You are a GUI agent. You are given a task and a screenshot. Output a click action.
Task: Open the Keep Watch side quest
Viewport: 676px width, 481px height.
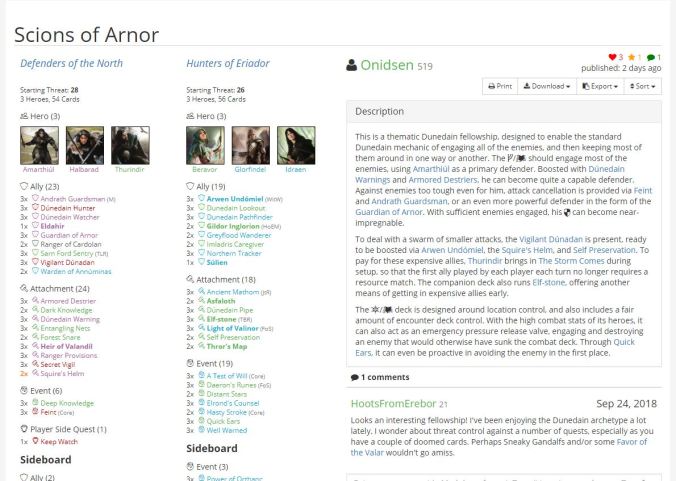(59, 442)
